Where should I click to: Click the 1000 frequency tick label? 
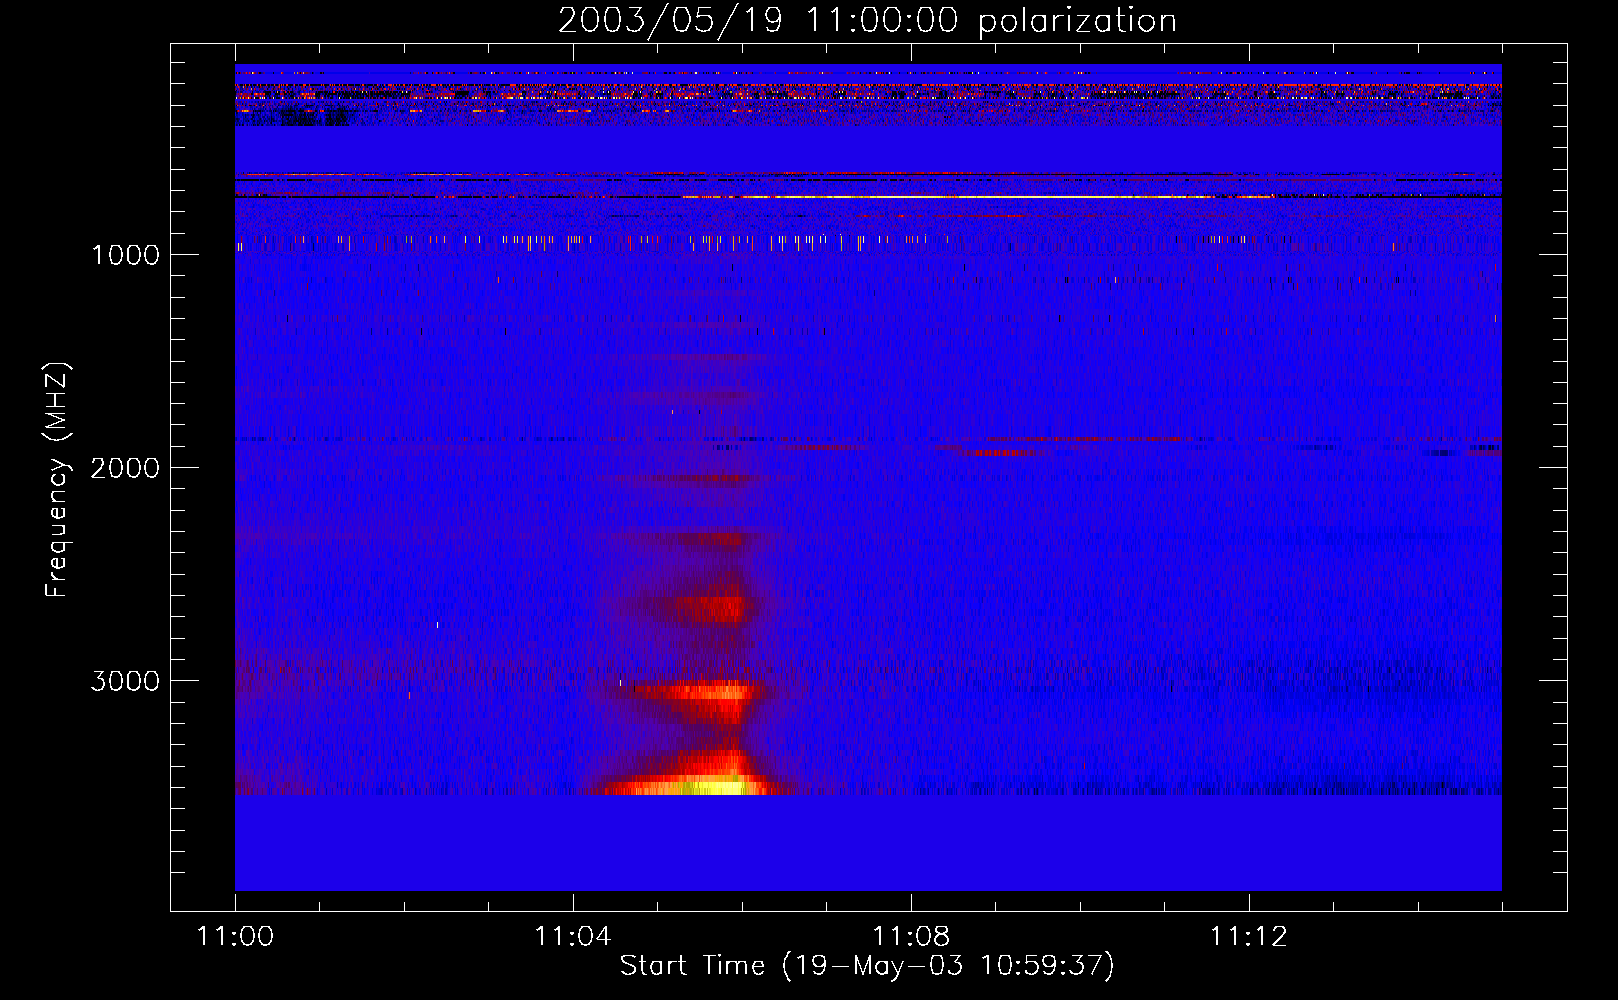click(x=125, y=255)
